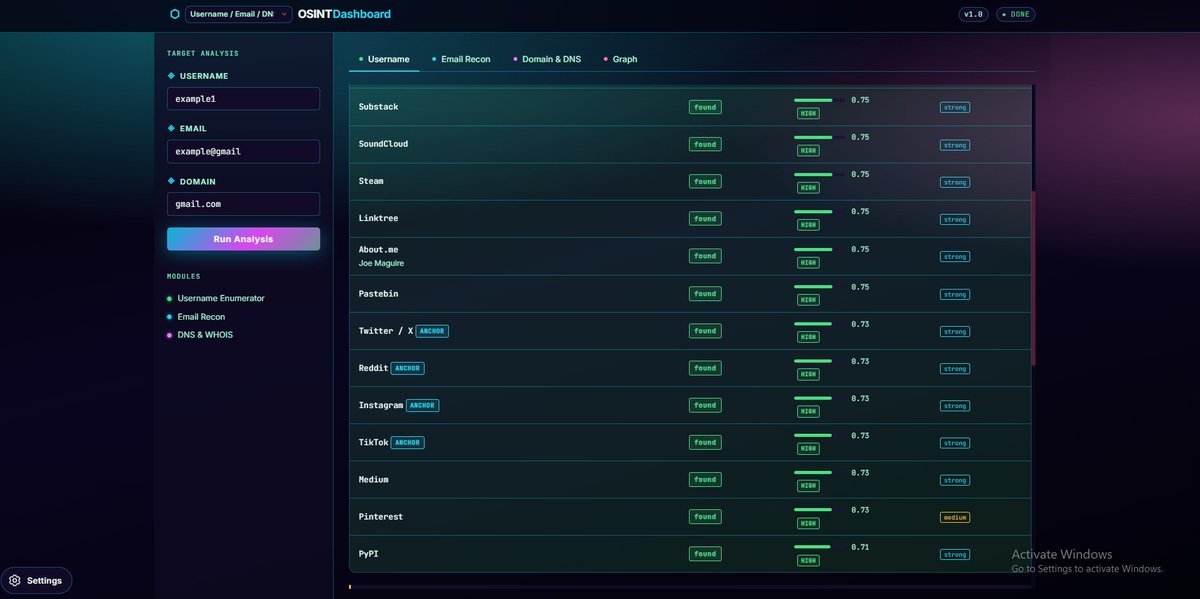Switch to the Email Recon tab

tap(461, 59)
